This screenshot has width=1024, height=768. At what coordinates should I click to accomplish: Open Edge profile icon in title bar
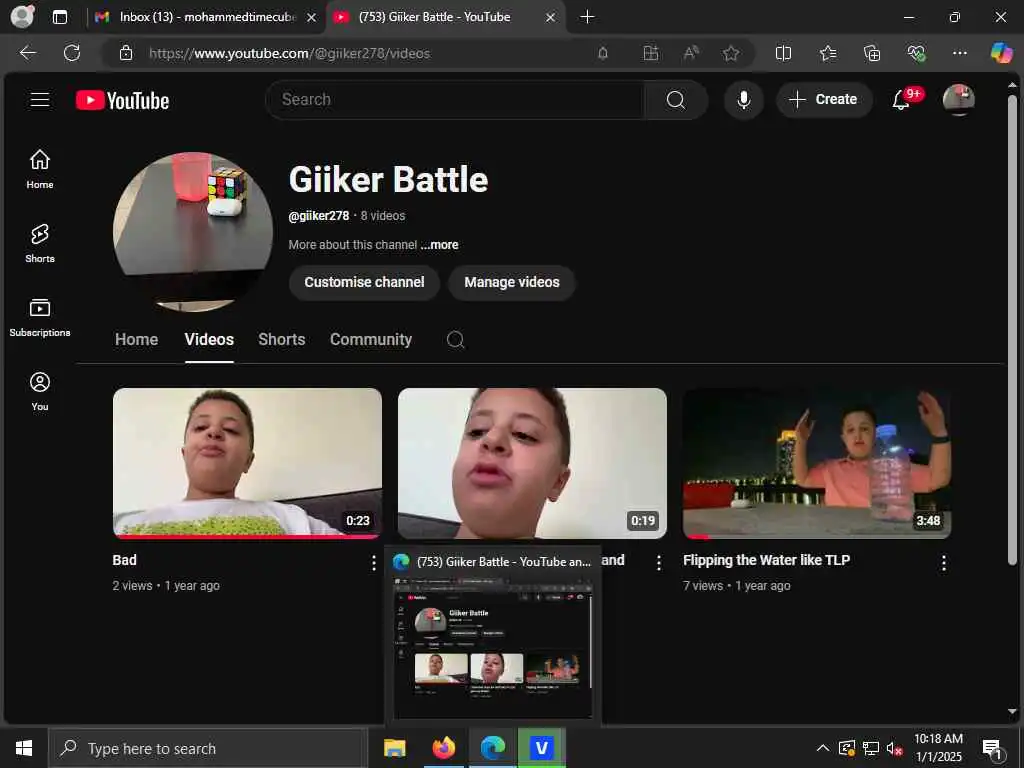22,16
